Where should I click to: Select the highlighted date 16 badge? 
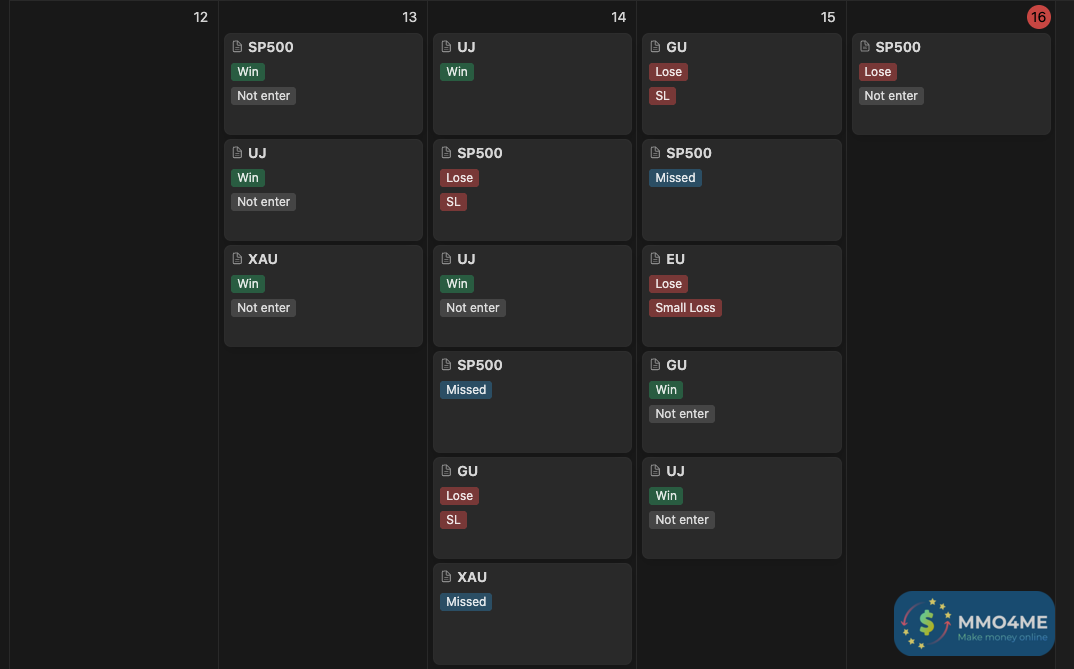(1038, 17)
